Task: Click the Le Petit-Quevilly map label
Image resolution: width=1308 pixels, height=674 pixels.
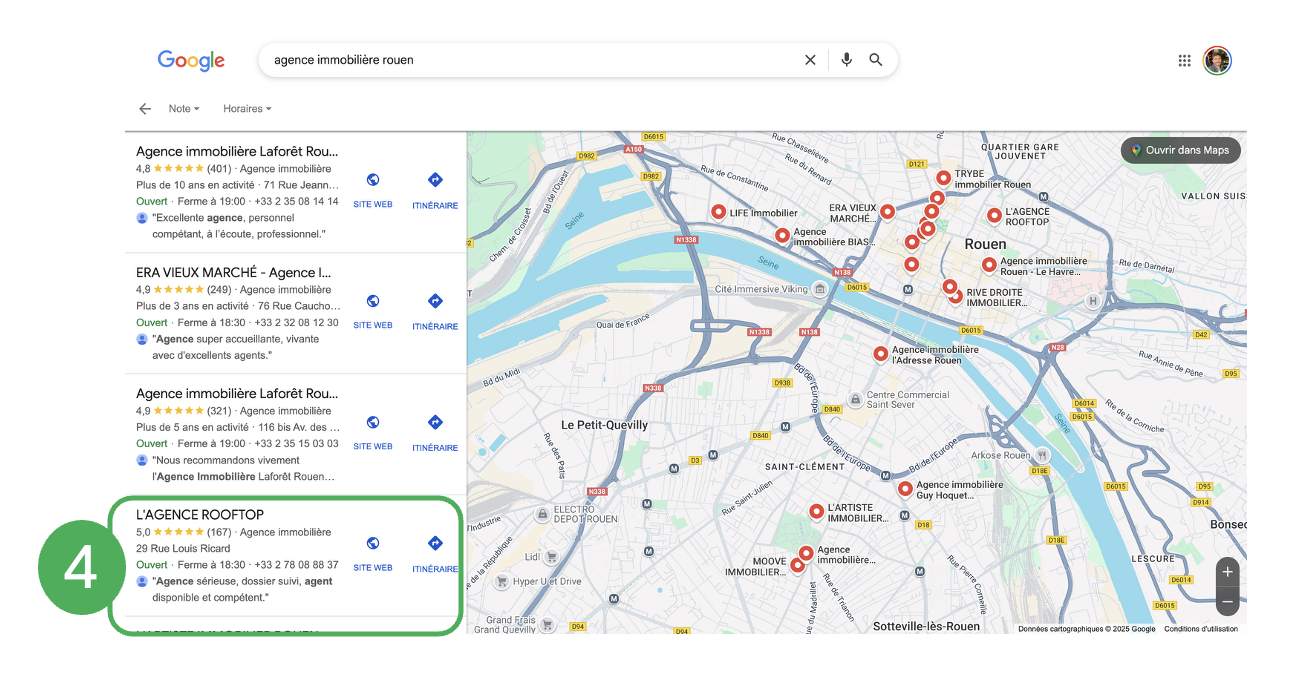Action: click(x=604, y=425)
